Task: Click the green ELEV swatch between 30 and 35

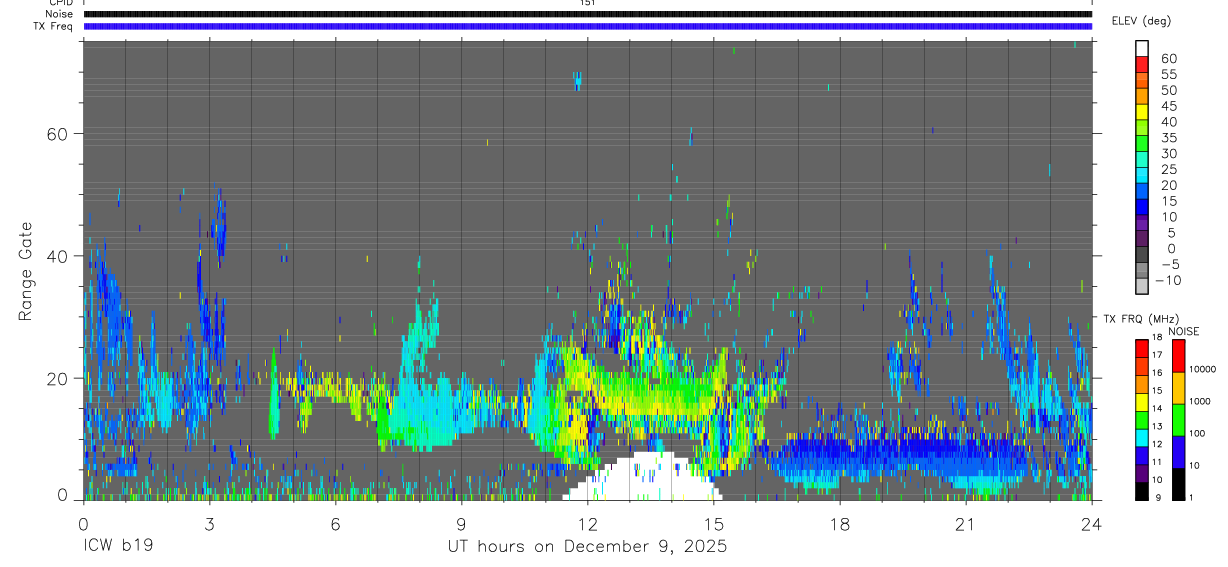Action: pyautogui.click(x=1142, y=145)
